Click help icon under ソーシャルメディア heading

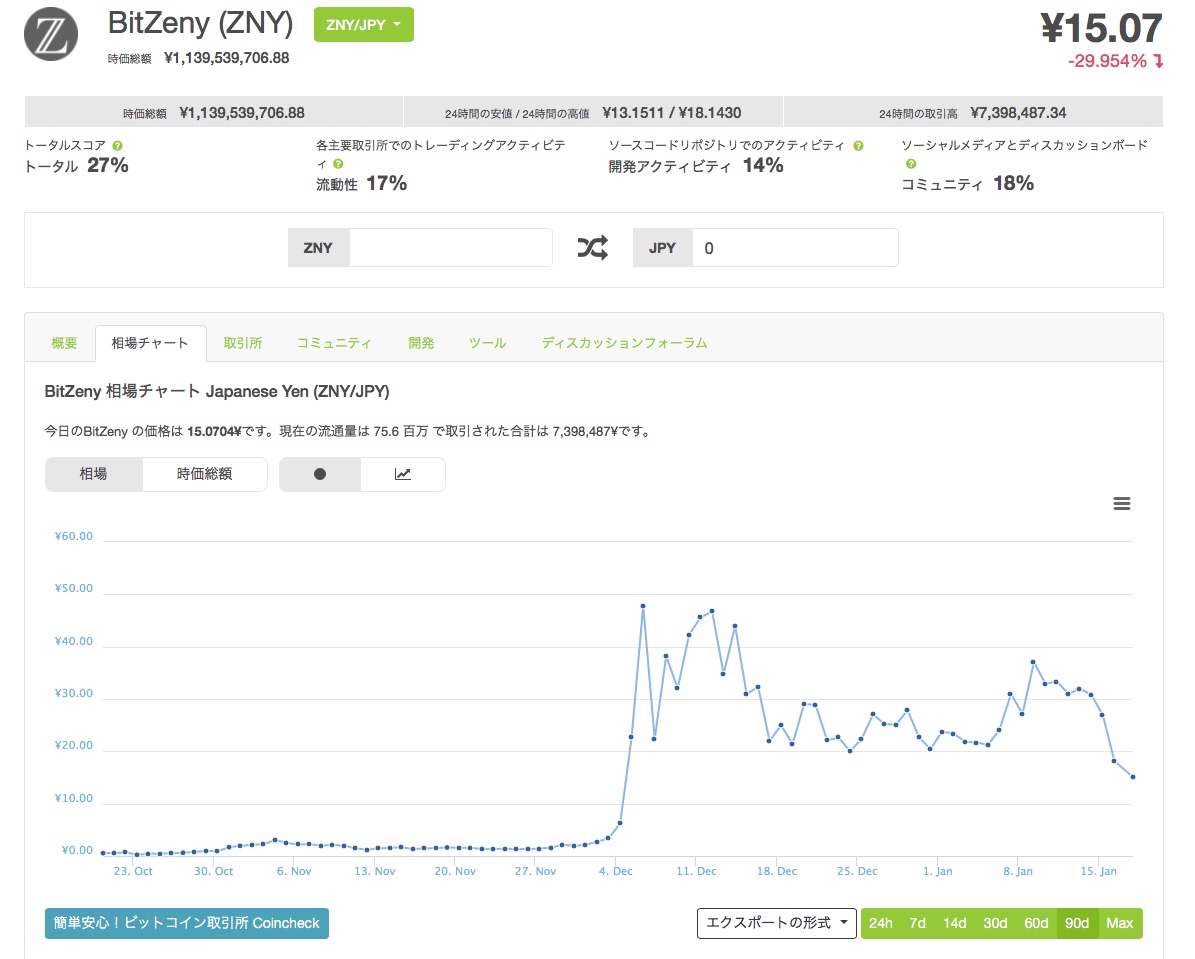tap(910, 164)
